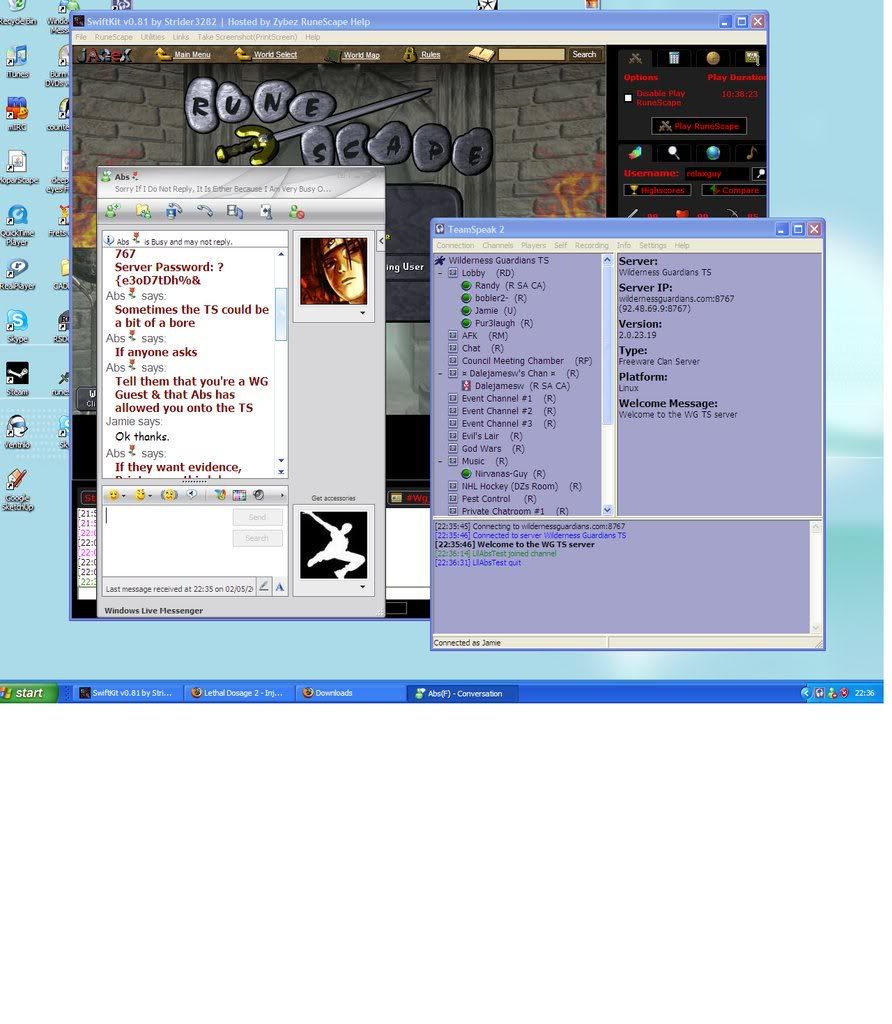
Task: Open the dropdown under your own display picture
Action: [x=362, y=586]
